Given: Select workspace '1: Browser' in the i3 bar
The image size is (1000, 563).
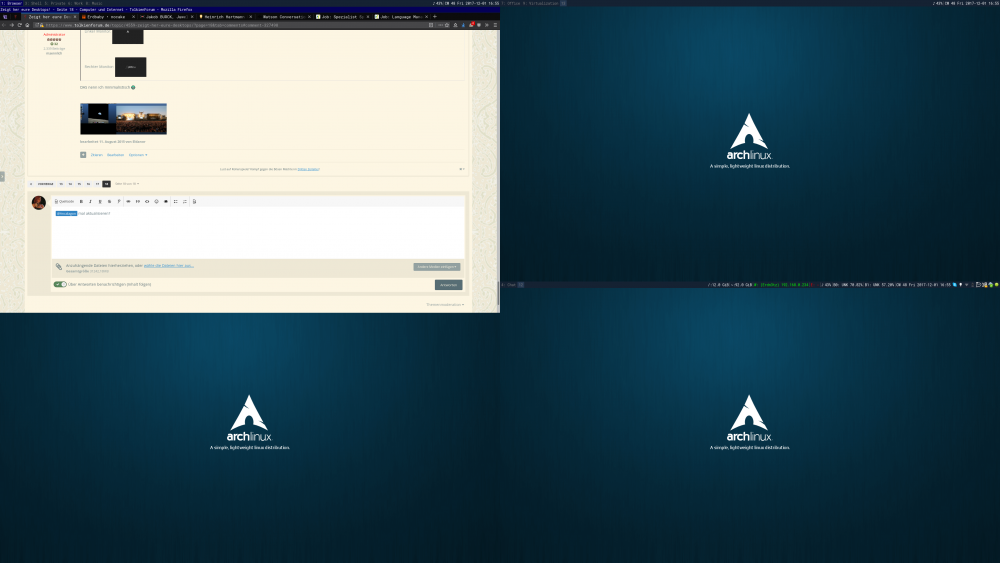Looking at the screenshot, I should pos(11,3).
